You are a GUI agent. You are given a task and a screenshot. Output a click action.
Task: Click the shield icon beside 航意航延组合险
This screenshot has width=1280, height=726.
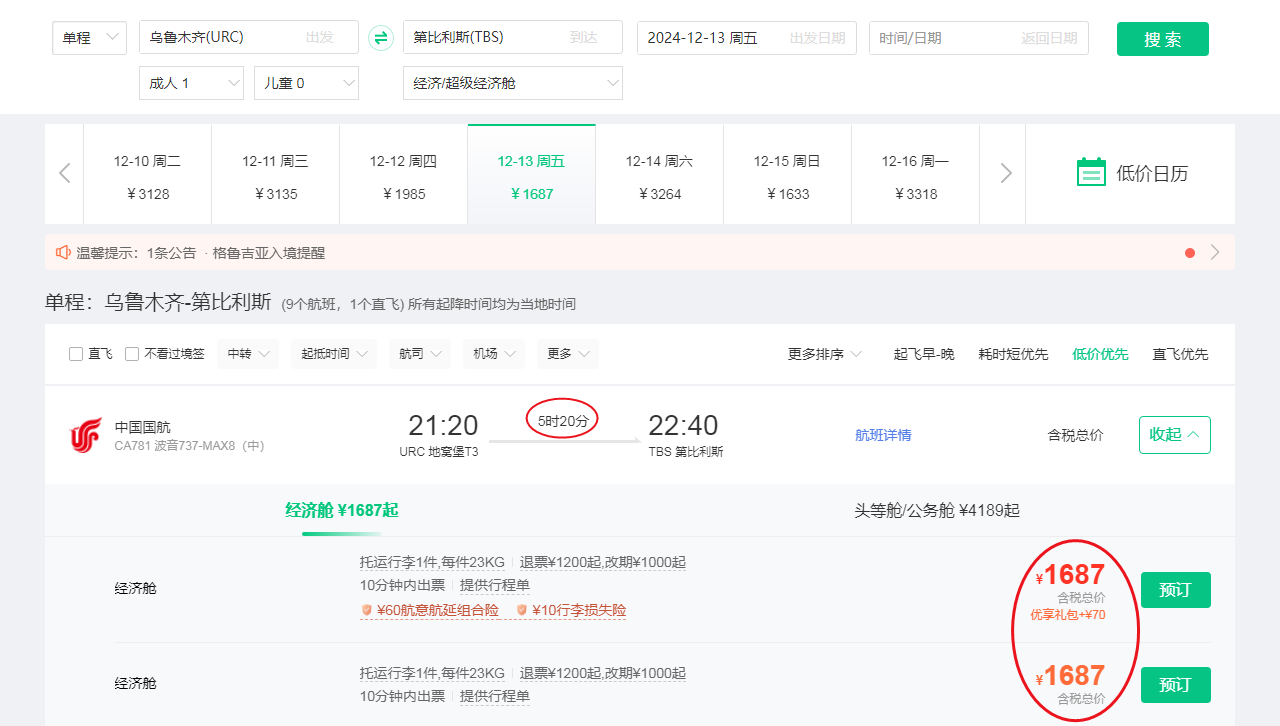367,608
